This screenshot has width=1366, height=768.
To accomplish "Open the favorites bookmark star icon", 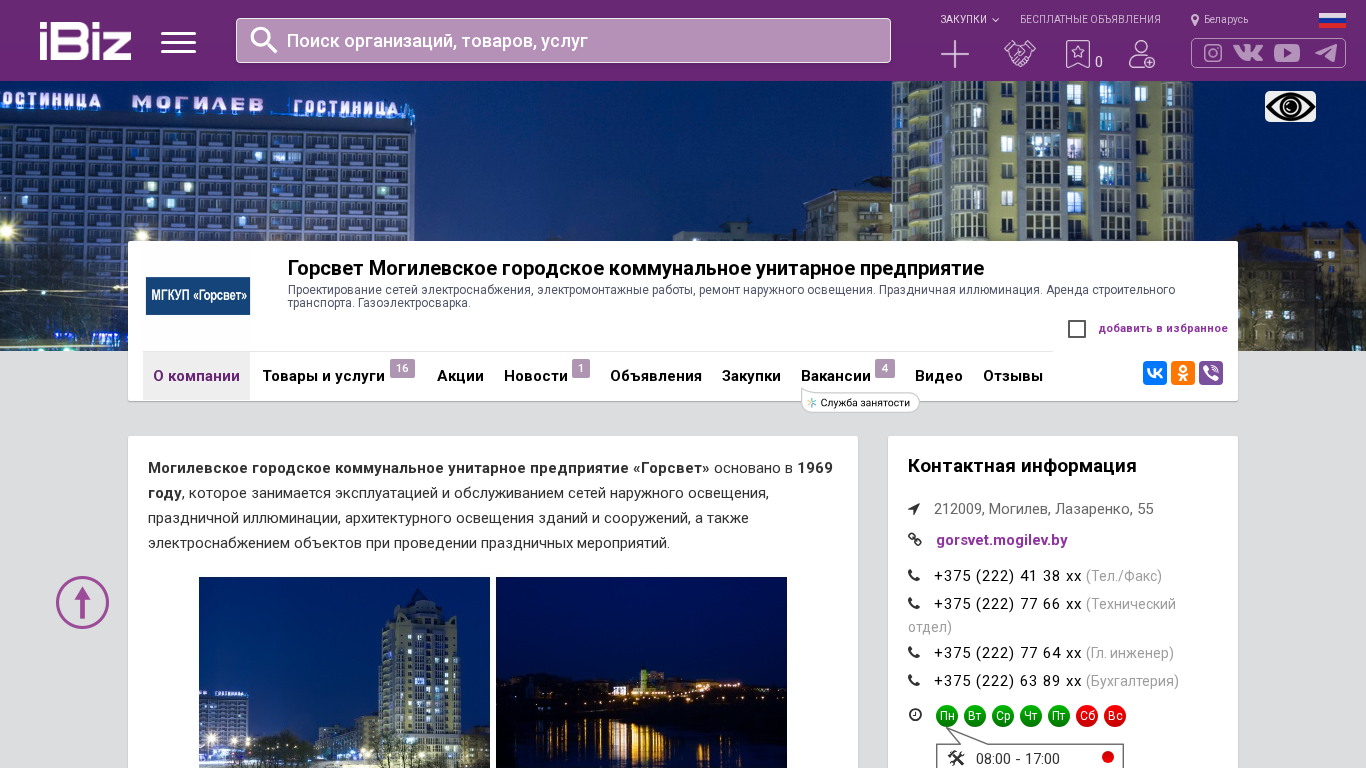I will [1077, 54].
